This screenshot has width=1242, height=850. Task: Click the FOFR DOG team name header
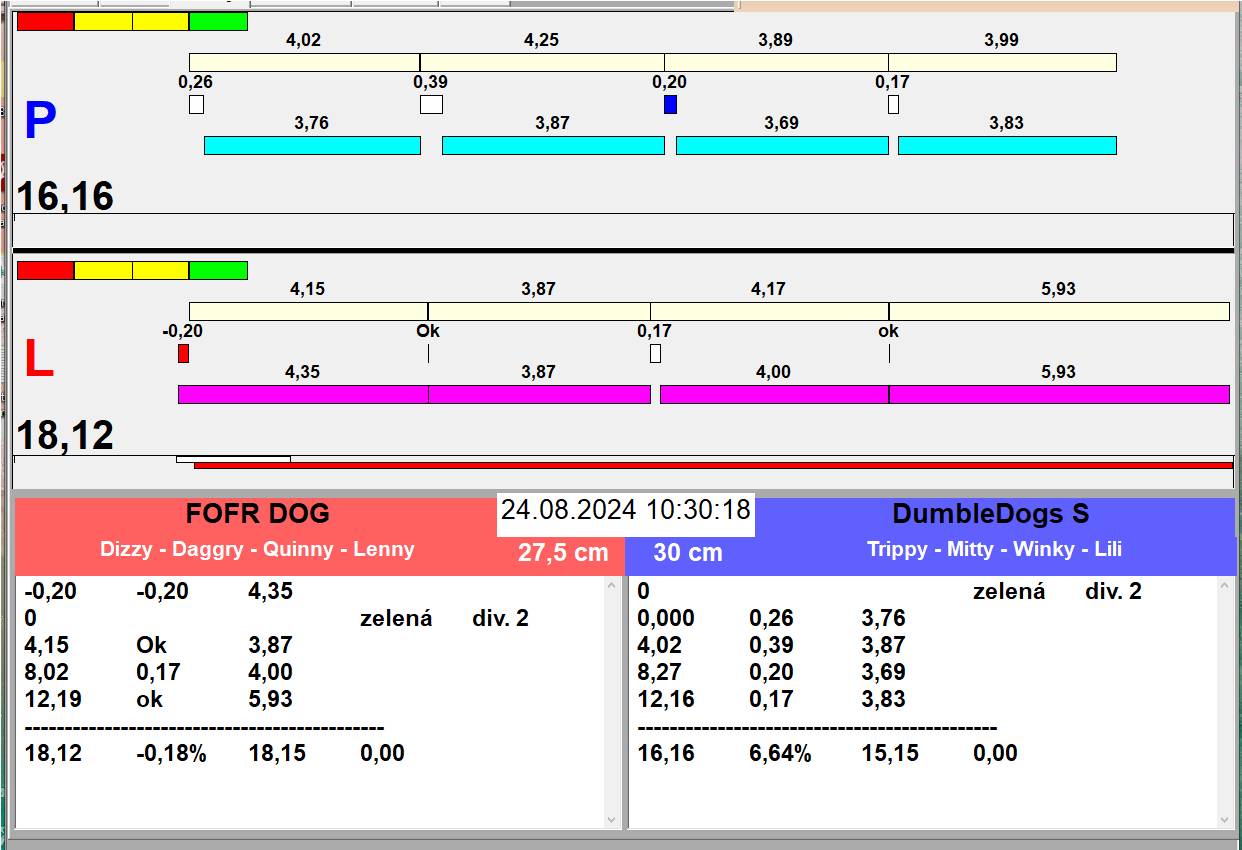258,514
